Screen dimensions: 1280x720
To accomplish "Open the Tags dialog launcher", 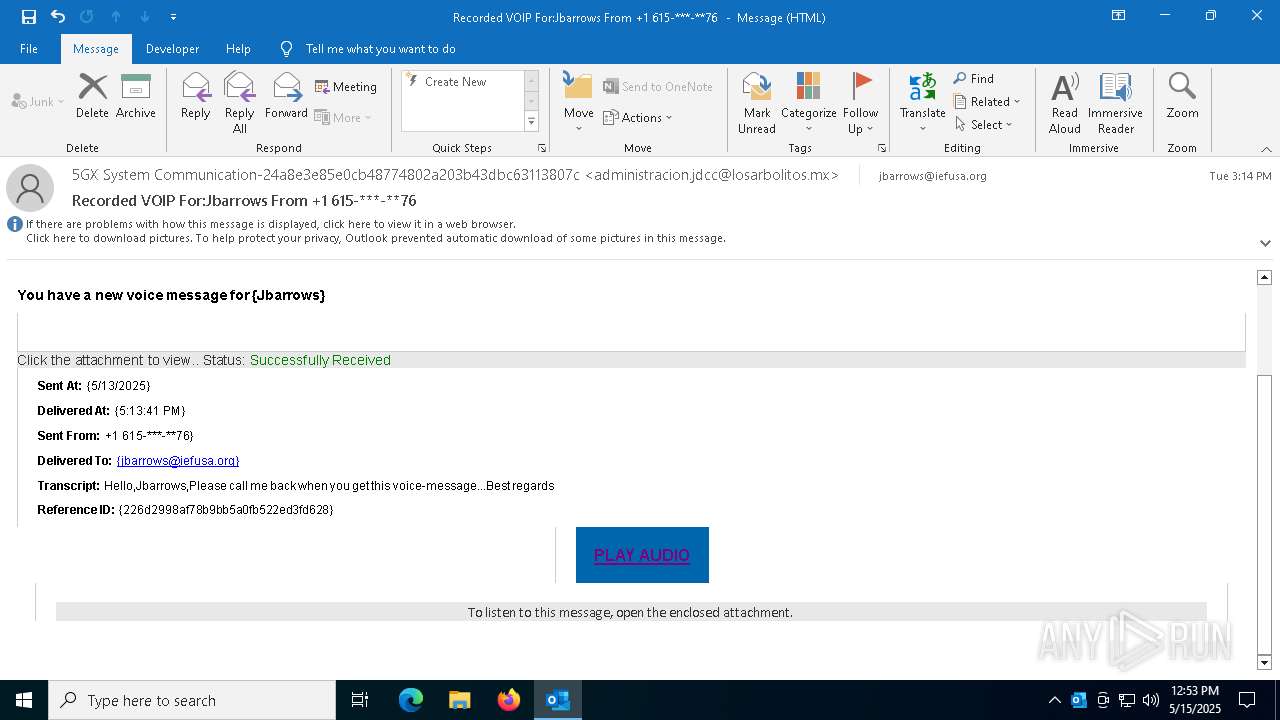I will (882, 148).
